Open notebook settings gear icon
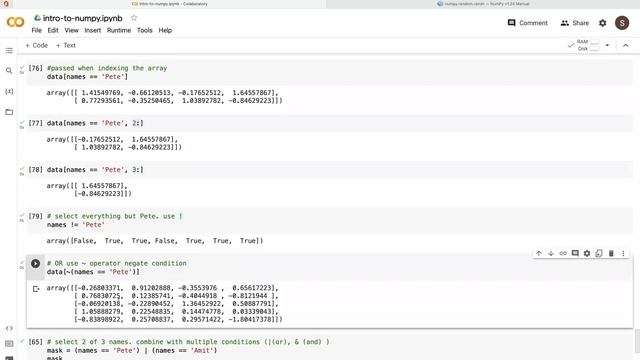 [x=602, y=23]
